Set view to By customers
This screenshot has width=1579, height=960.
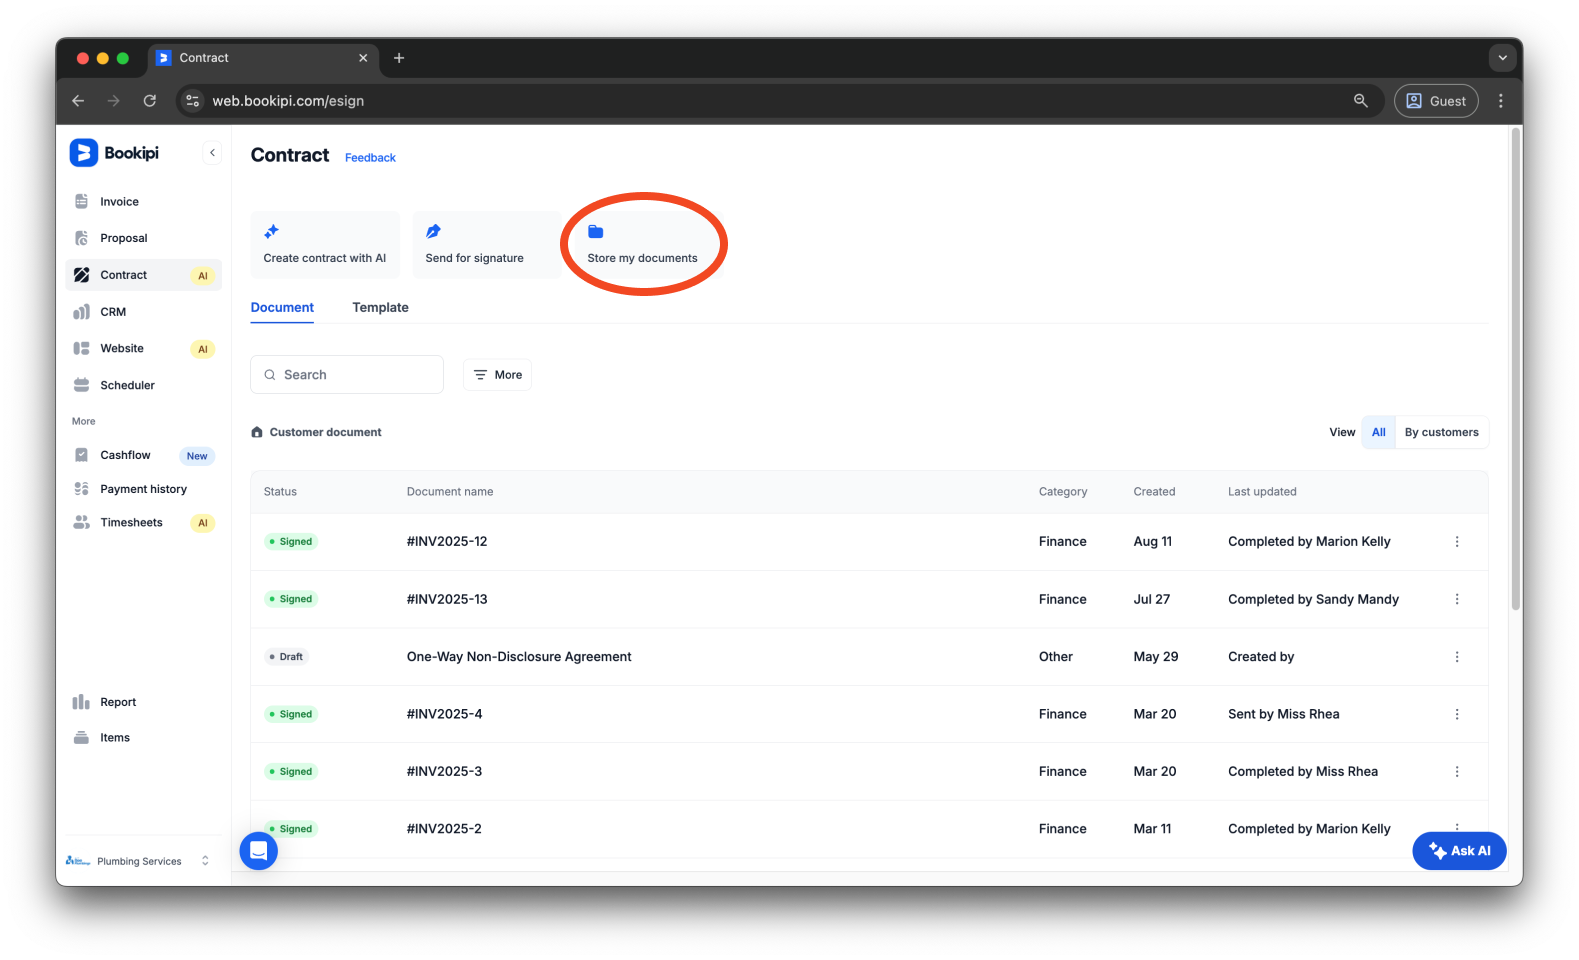pyautogui.click(x=1441, y=433)
